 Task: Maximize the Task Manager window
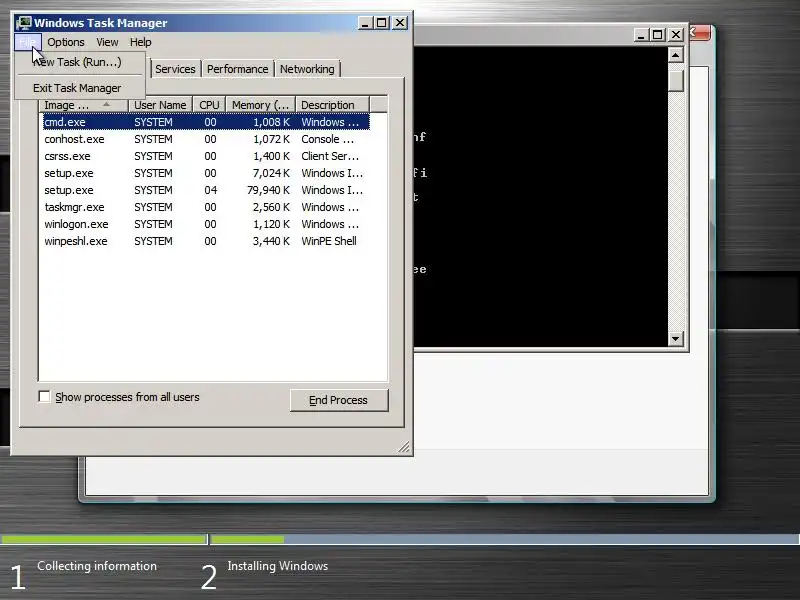pyautogui.click(x=382, y=23)
